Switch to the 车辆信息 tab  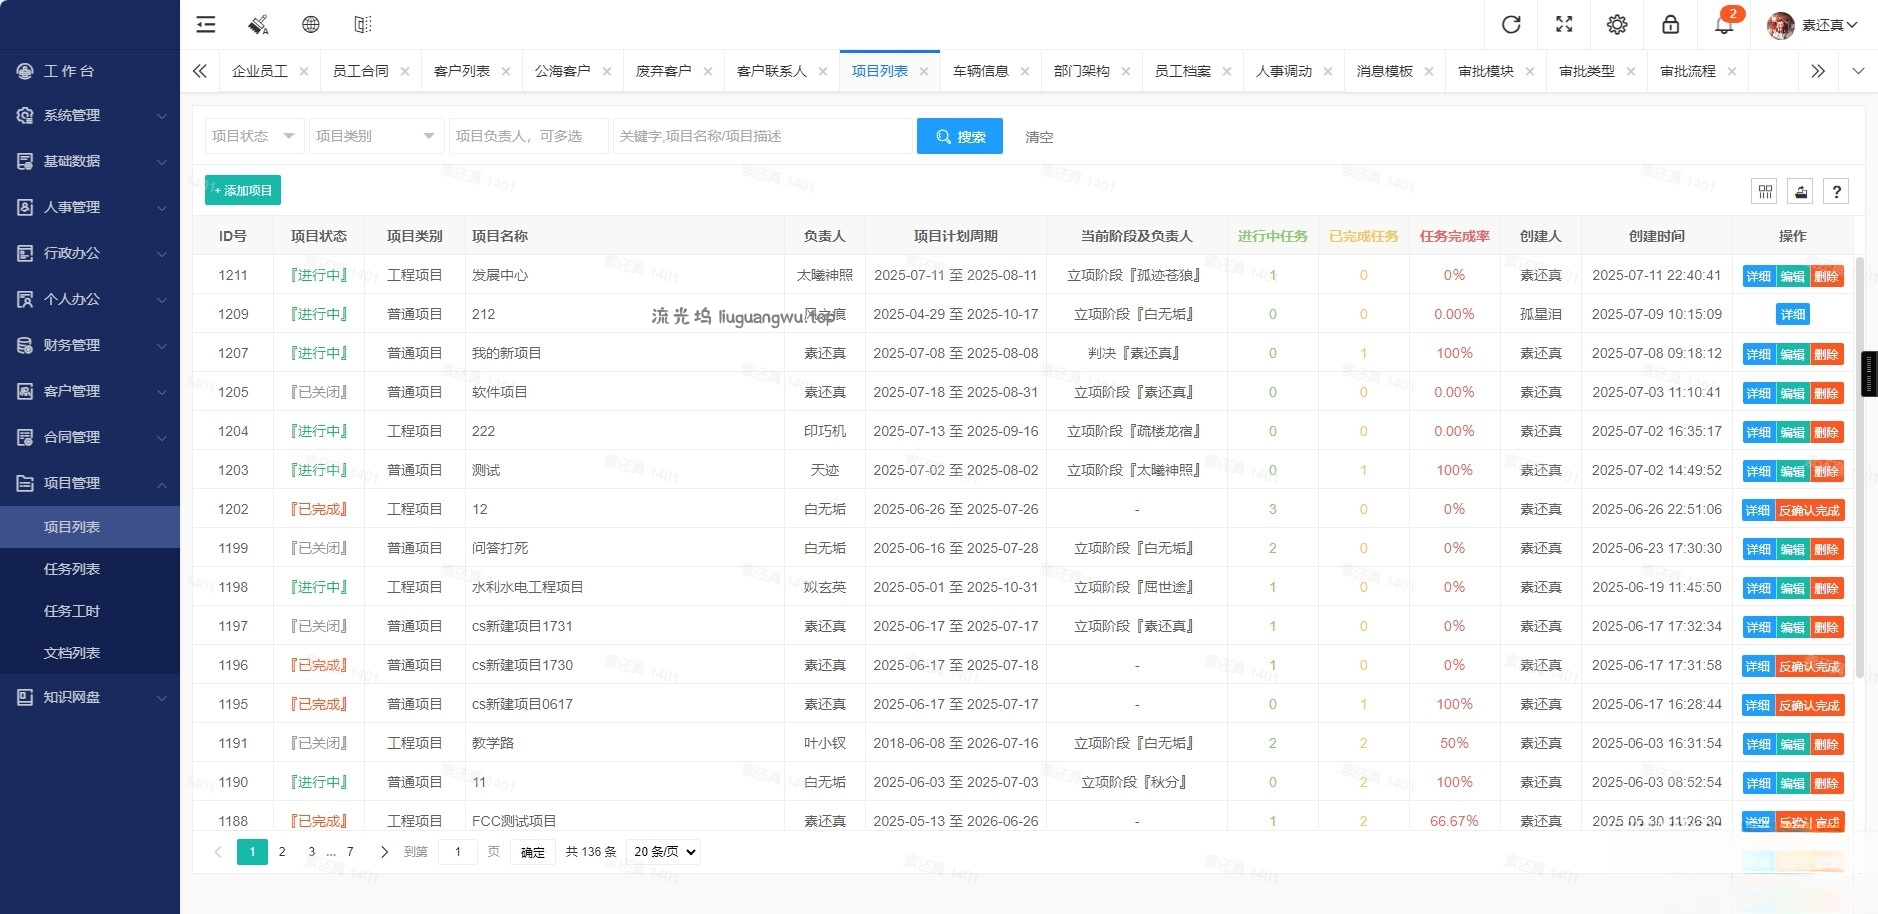[x=982, y=71]
